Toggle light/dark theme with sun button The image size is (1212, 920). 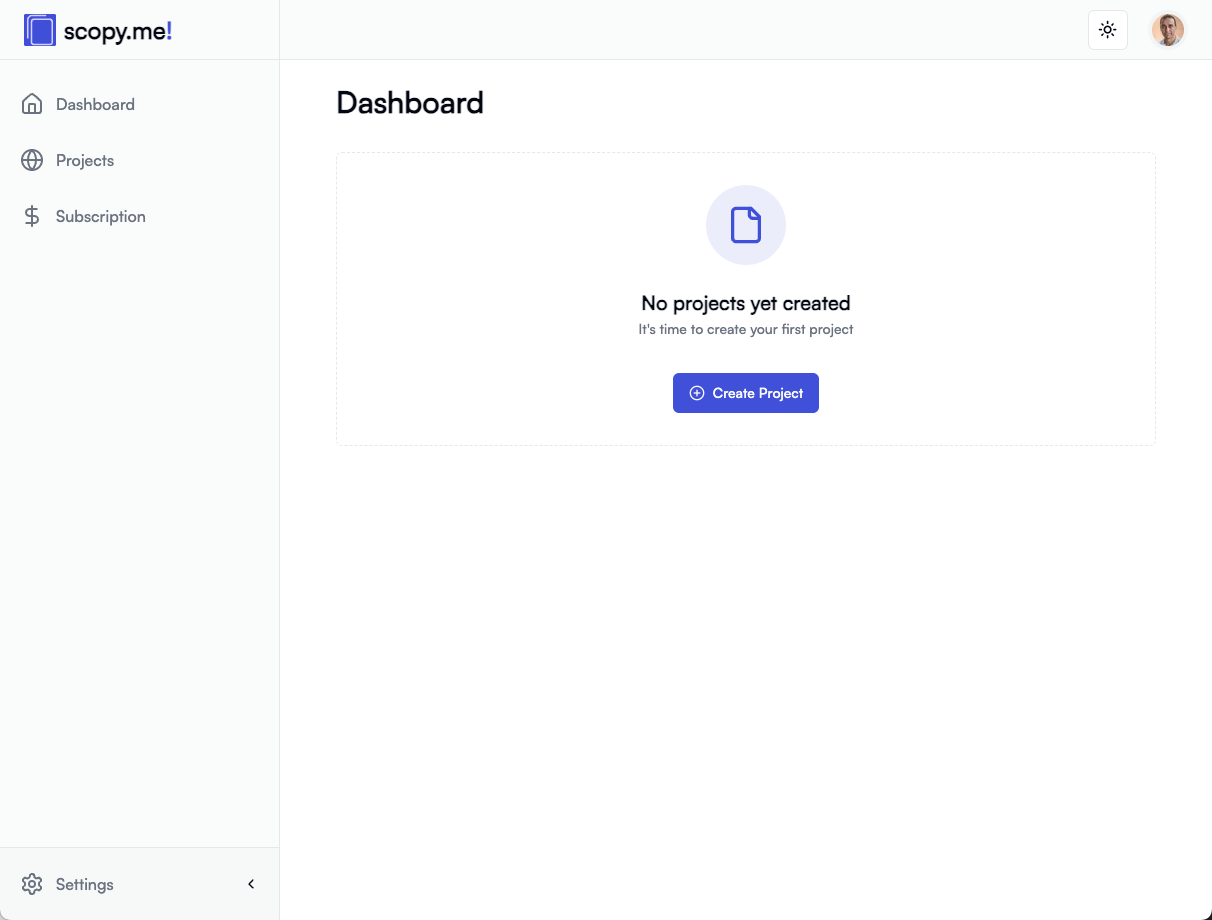point(1107,30)
